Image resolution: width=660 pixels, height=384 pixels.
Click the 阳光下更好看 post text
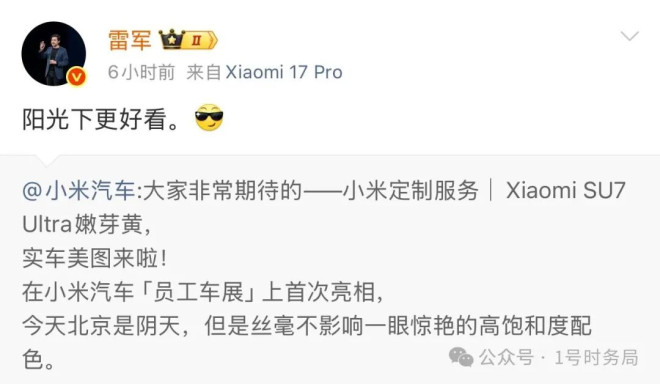point(101,119)
